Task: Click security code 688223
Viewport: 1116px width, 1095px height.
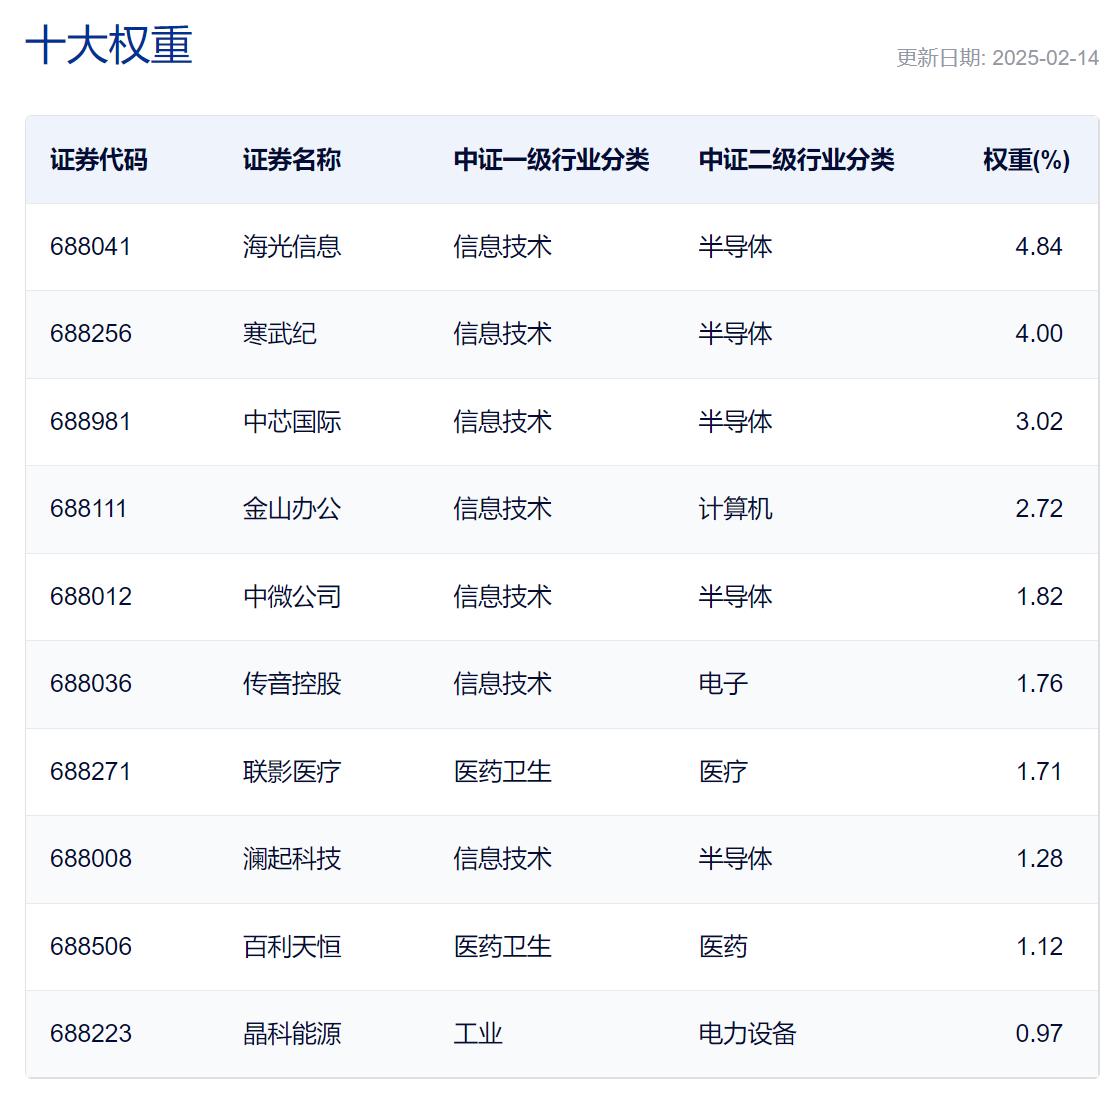Action: 90,1034
